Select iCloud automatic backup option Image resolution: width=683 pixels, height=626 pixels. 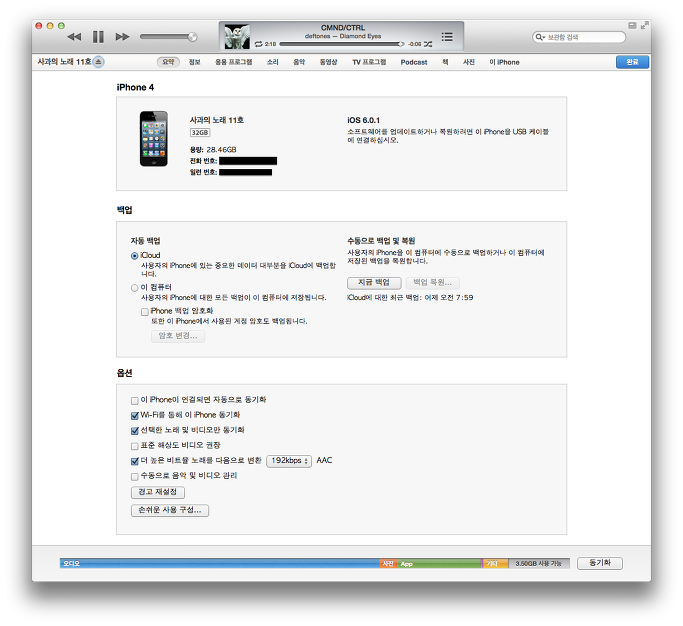(135, 256)
